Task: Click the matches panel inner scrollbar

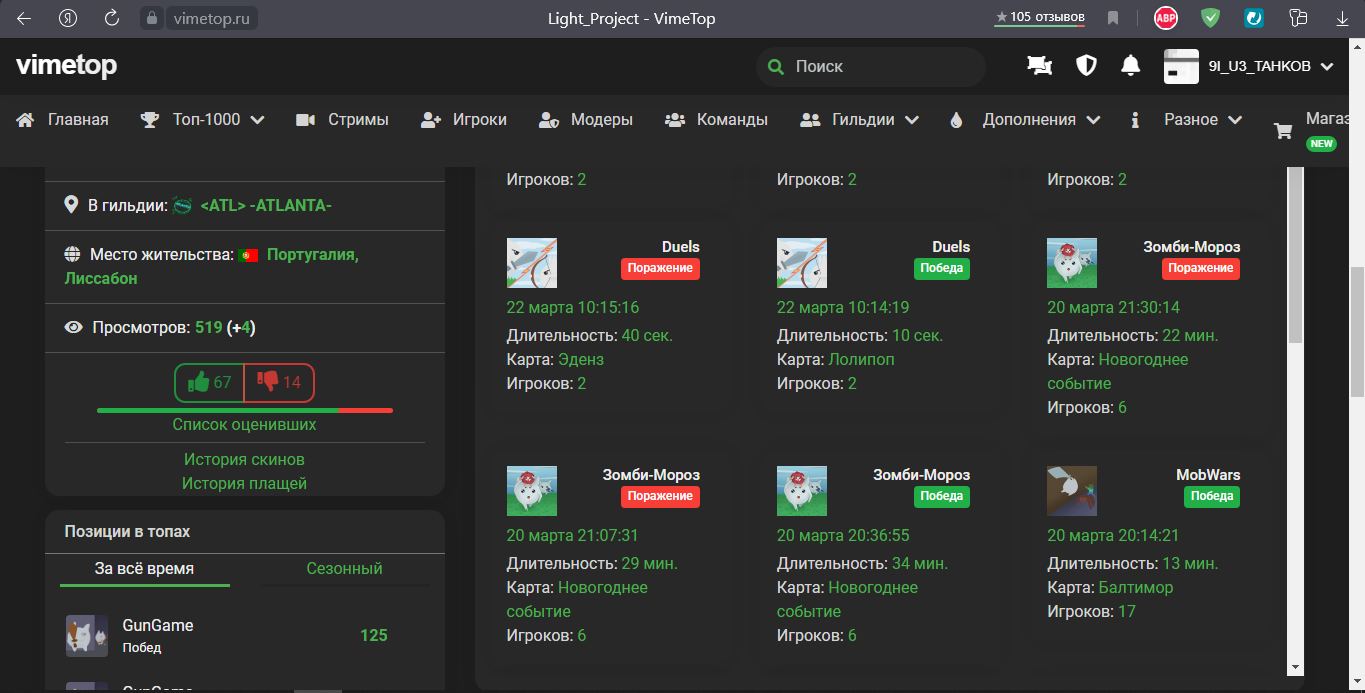Action: 1295,255
